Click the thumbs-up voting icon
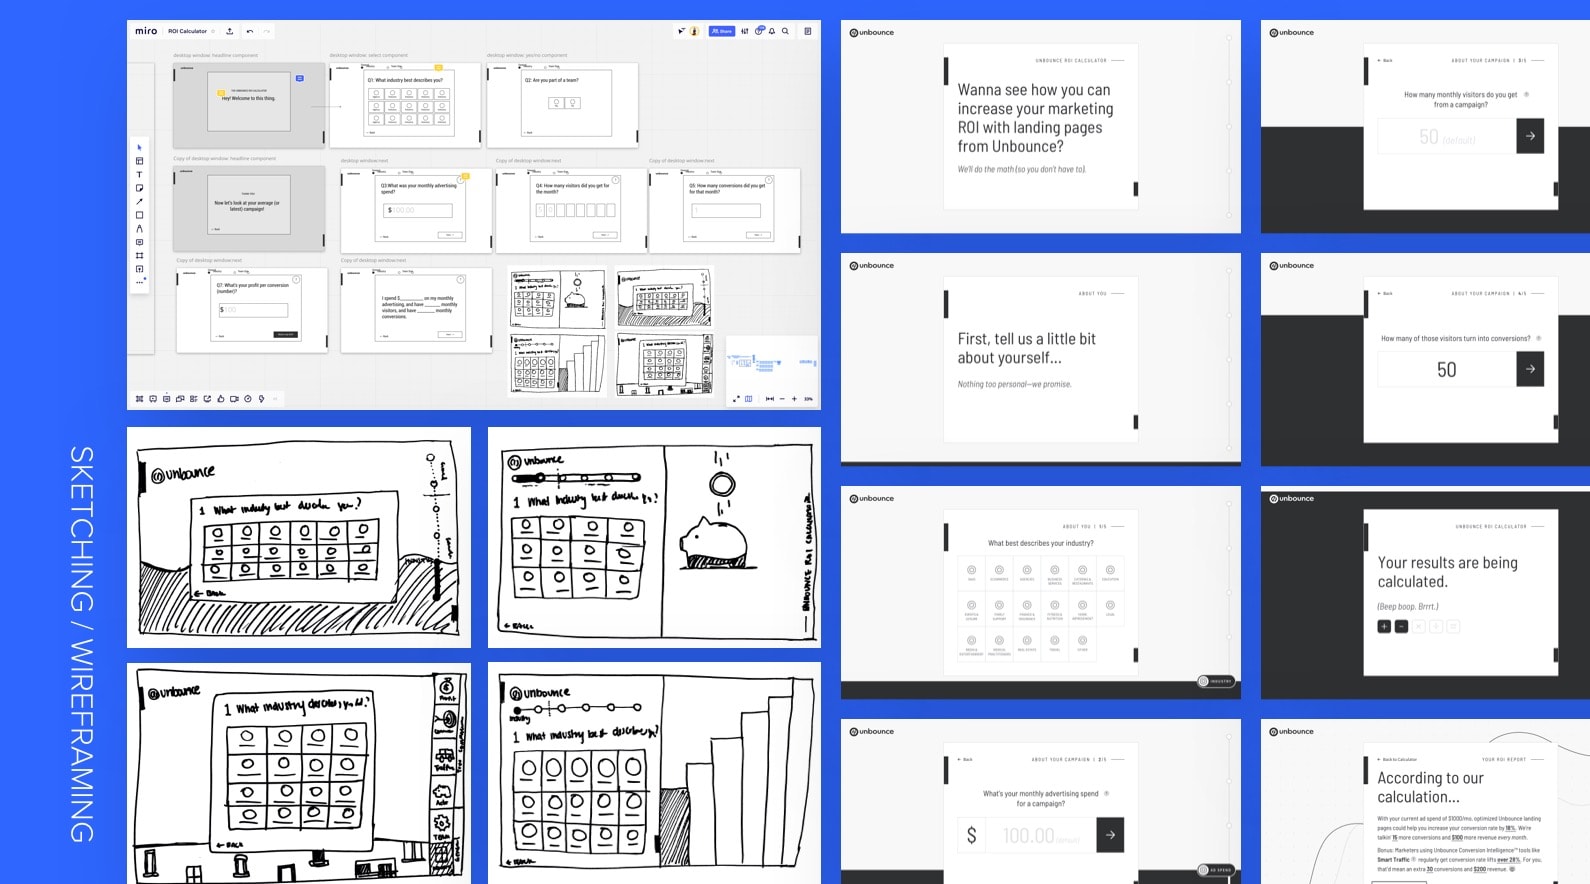This screenshot has width=1590, height=884. pos(221,398)
